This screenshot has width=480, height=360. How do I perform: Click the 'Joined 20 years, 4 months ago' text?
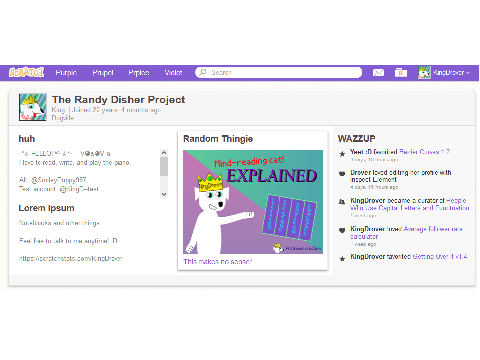(116, 110)
